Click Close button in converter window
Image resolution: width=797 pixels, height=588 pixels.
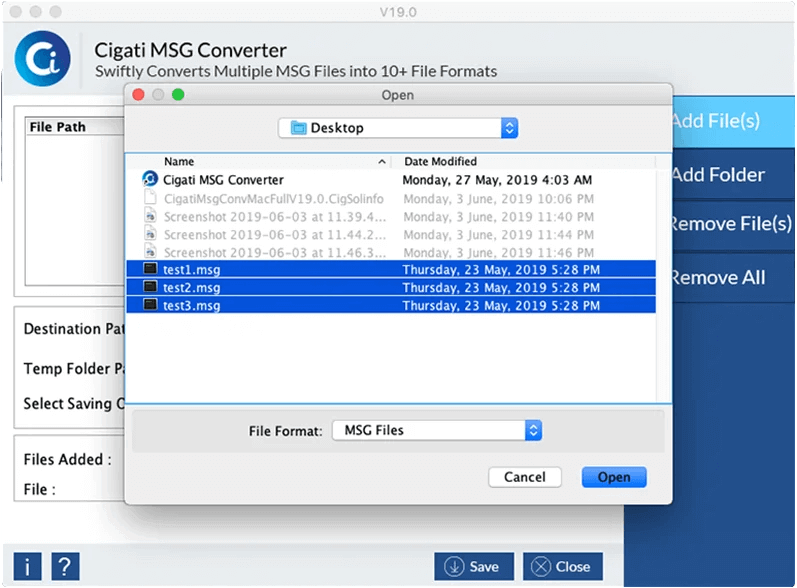pos(563,566)
